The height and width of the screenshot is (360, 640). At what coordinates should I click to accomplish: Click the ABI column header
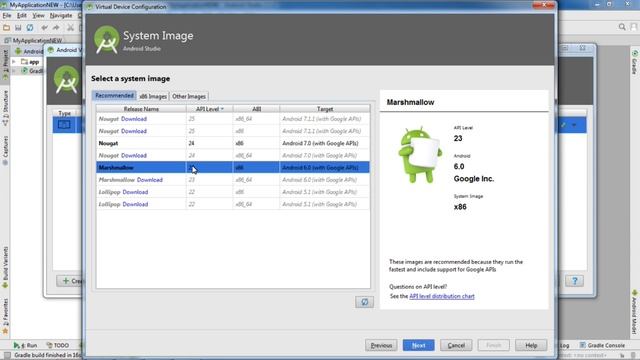click(x=256, y=109)
